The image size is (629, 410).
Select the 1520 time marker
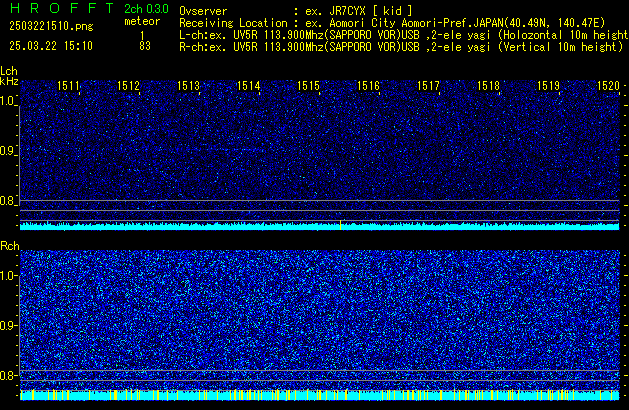(609, 86)
